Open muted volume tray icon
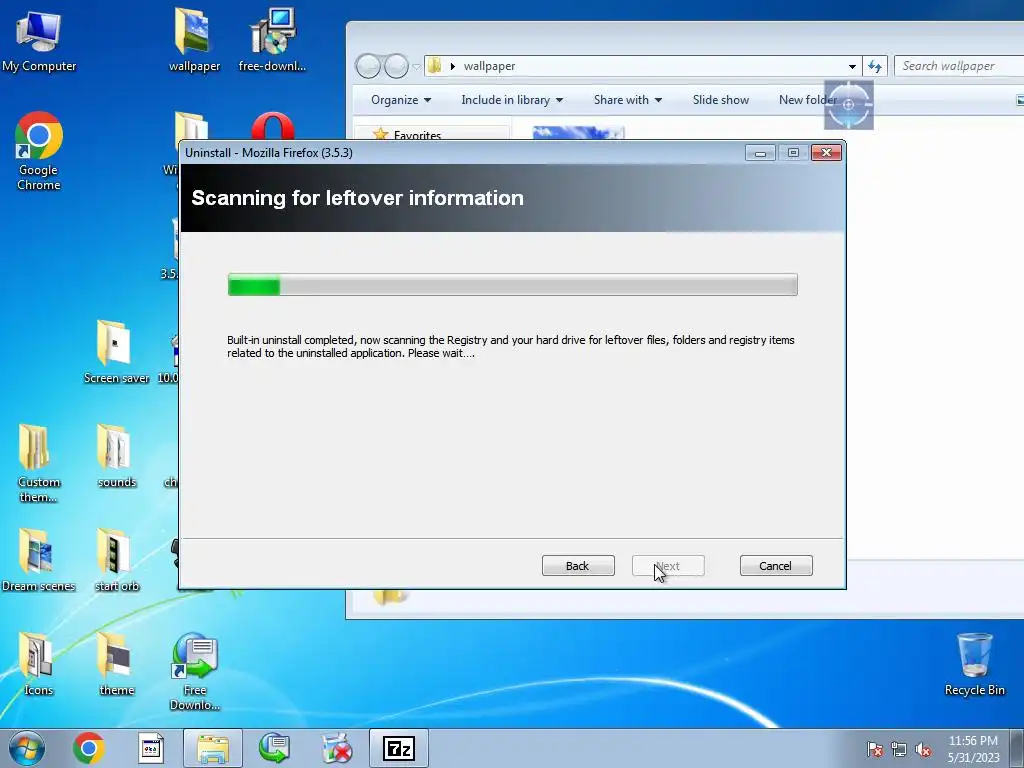 pyautogui.click(x=923, y=749)
